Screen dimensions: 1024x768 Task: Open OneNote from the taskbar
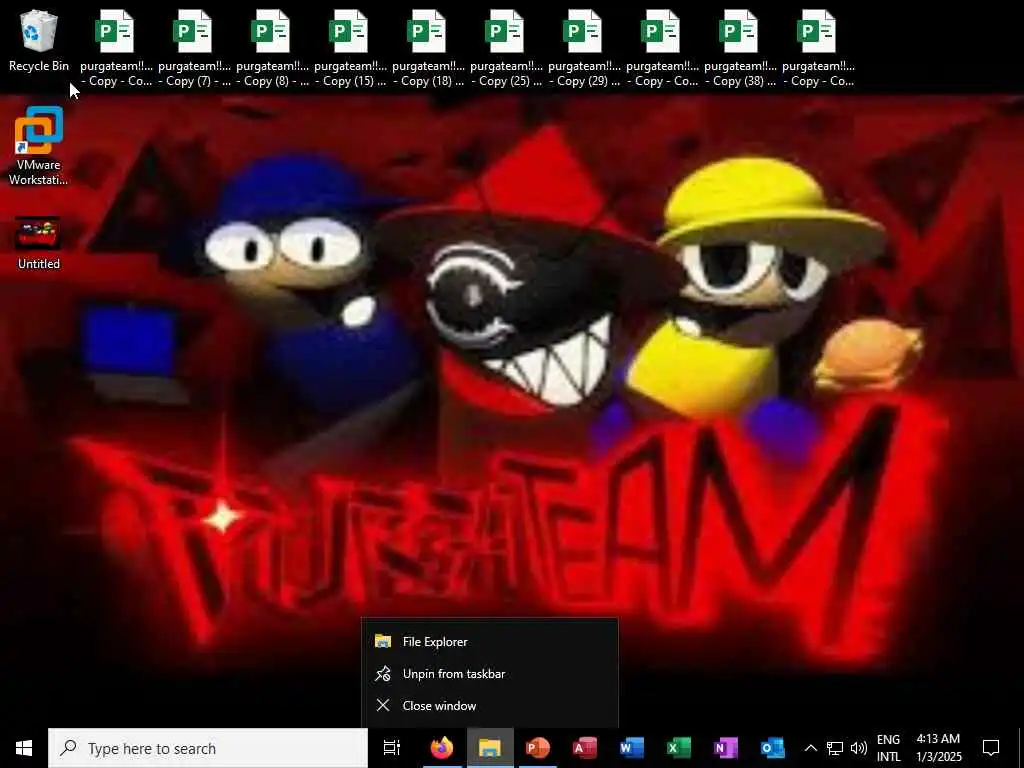[x=726, y=748]
